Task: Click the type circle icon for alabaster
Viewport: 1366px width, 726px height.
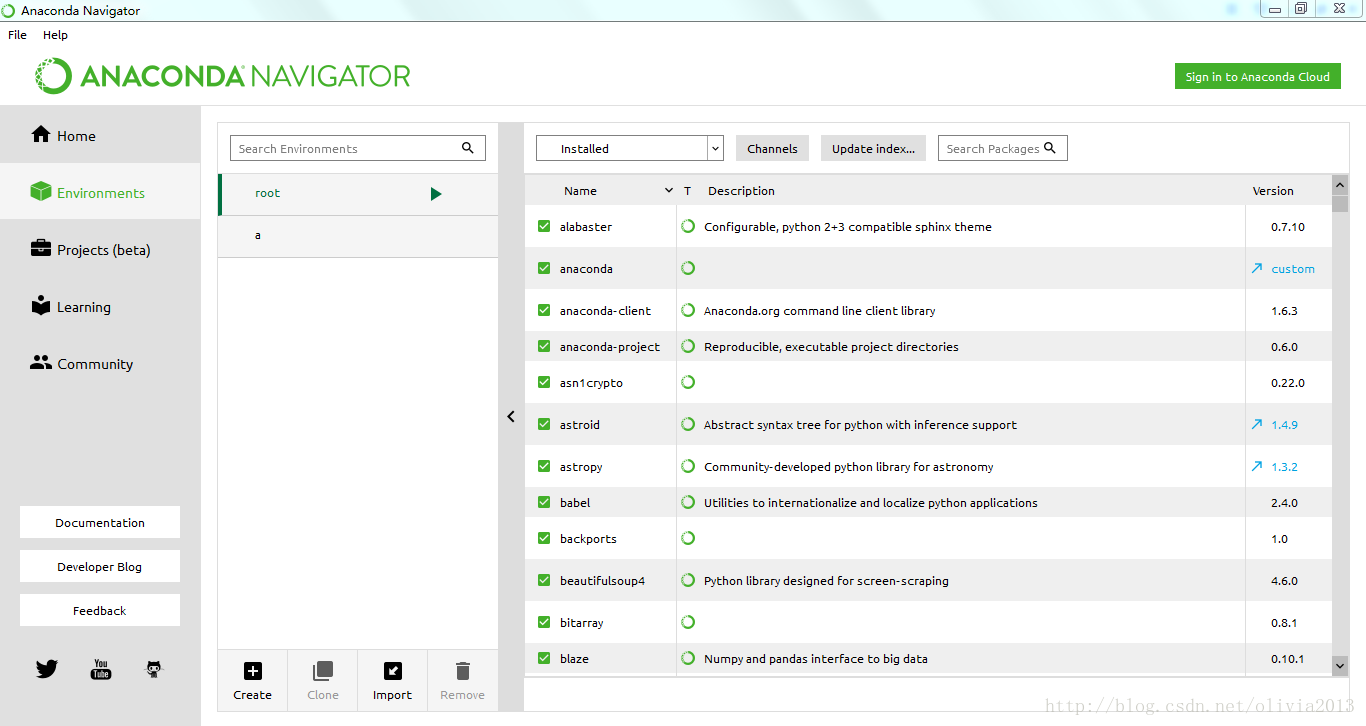Action: pos(688,226)
